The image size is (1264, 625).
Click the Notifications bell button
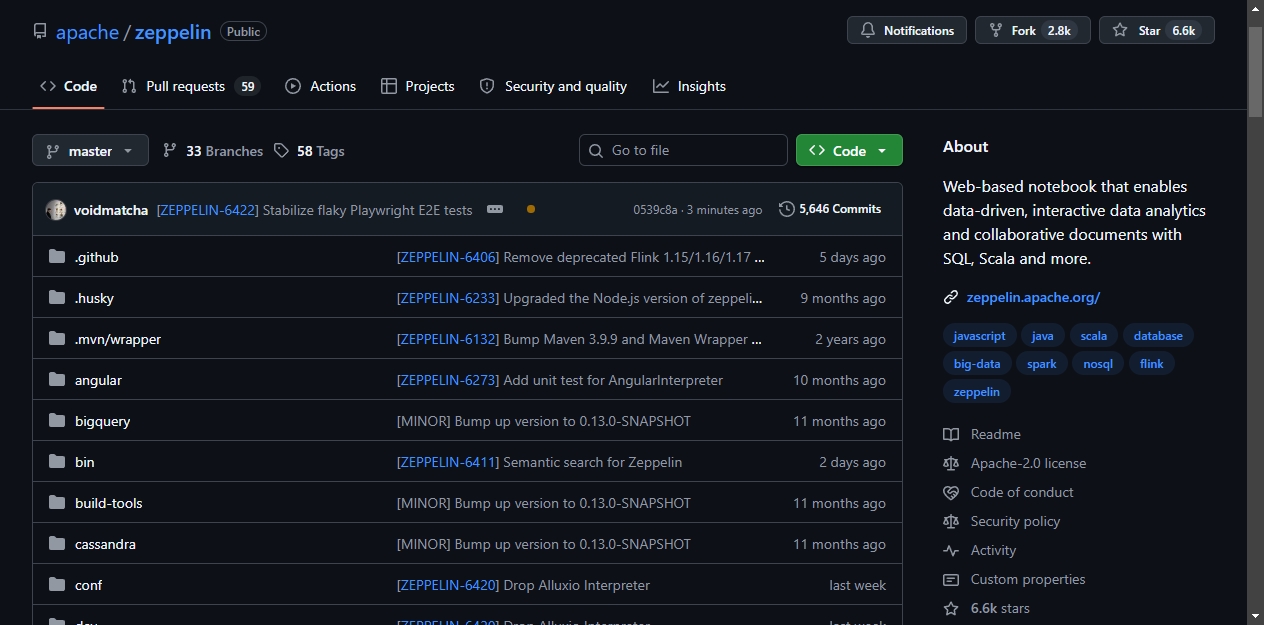coord(907,30)
